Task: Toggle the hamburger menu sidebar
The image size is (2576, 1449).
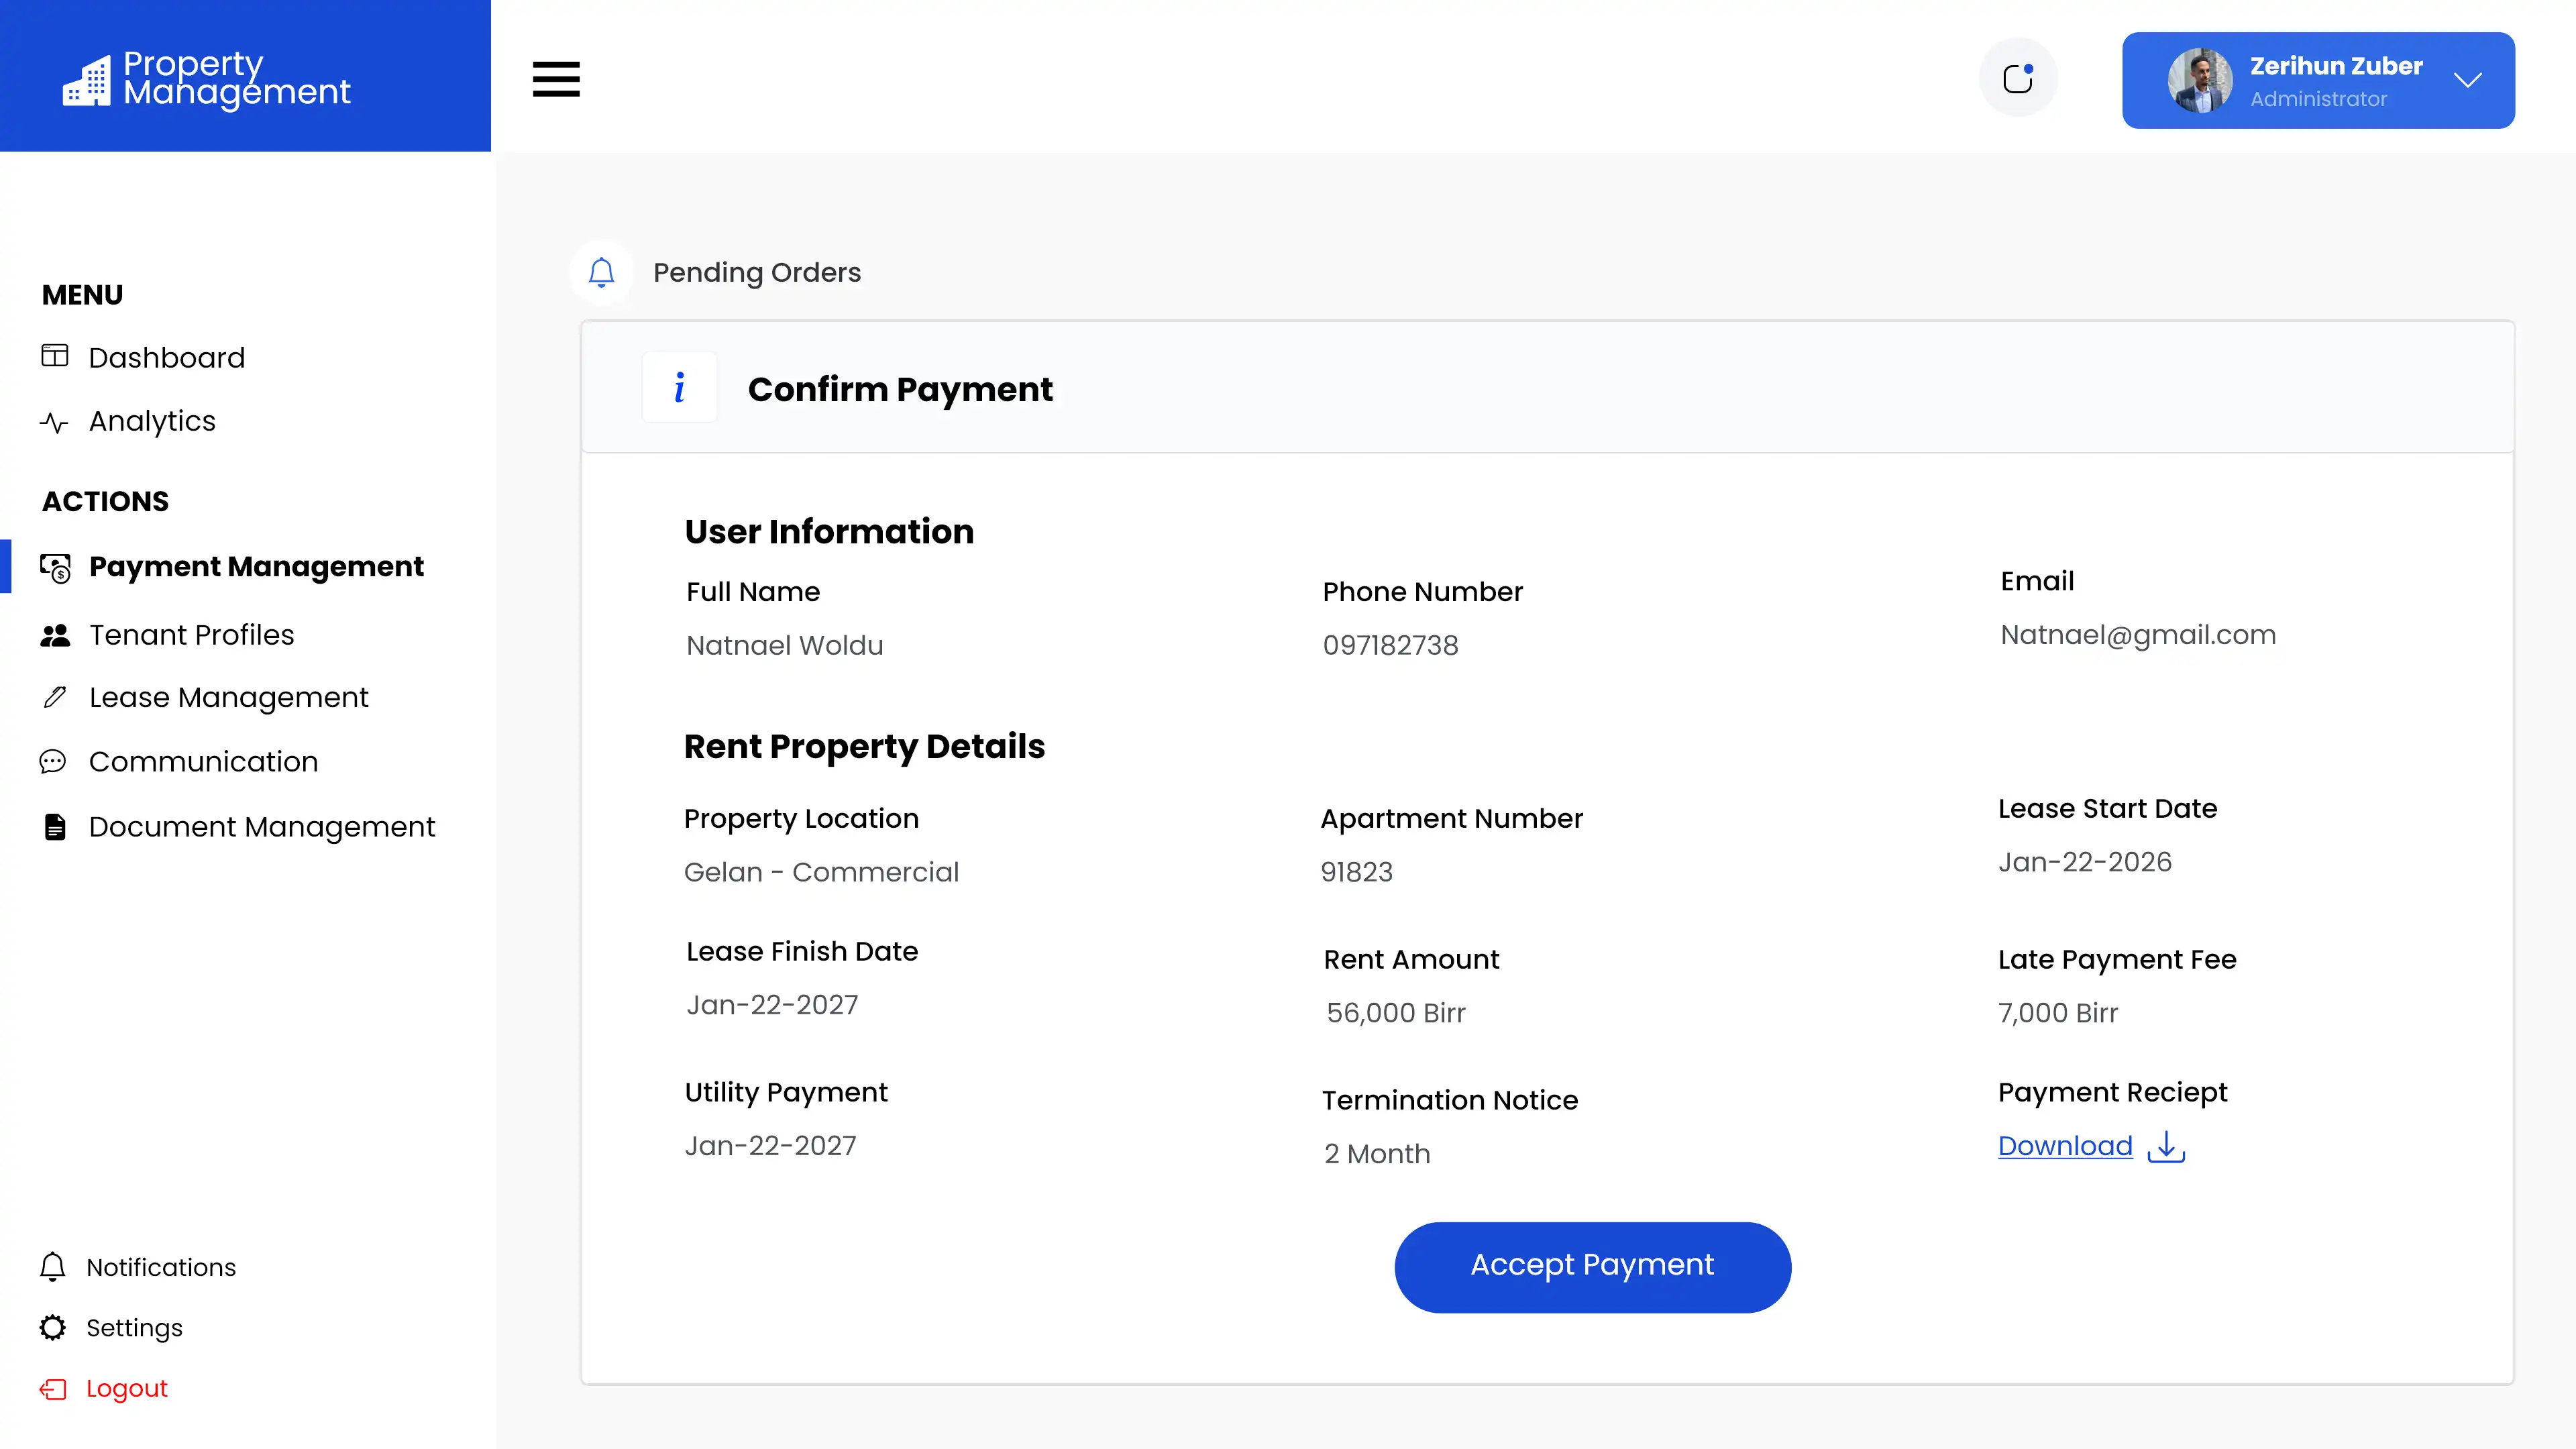Action: 556,79
